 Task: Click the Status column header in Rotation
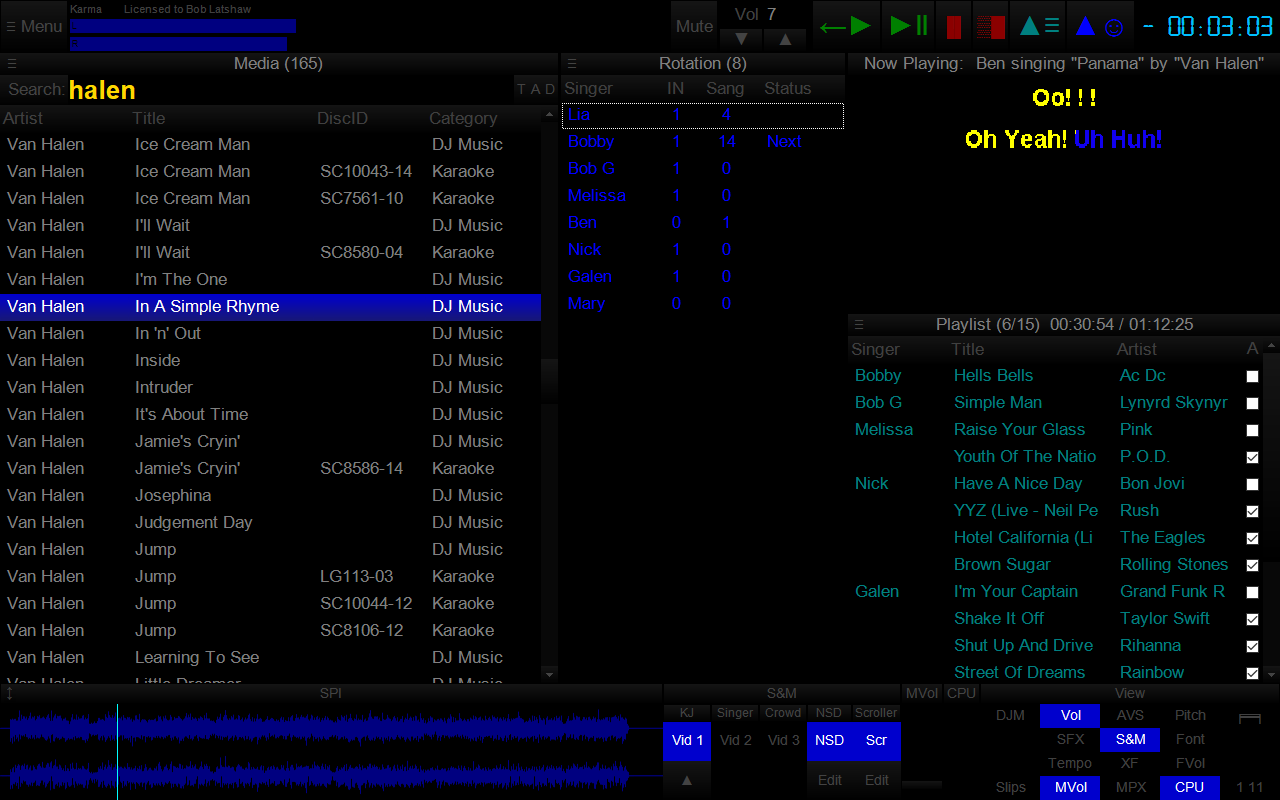pos(788,88)
